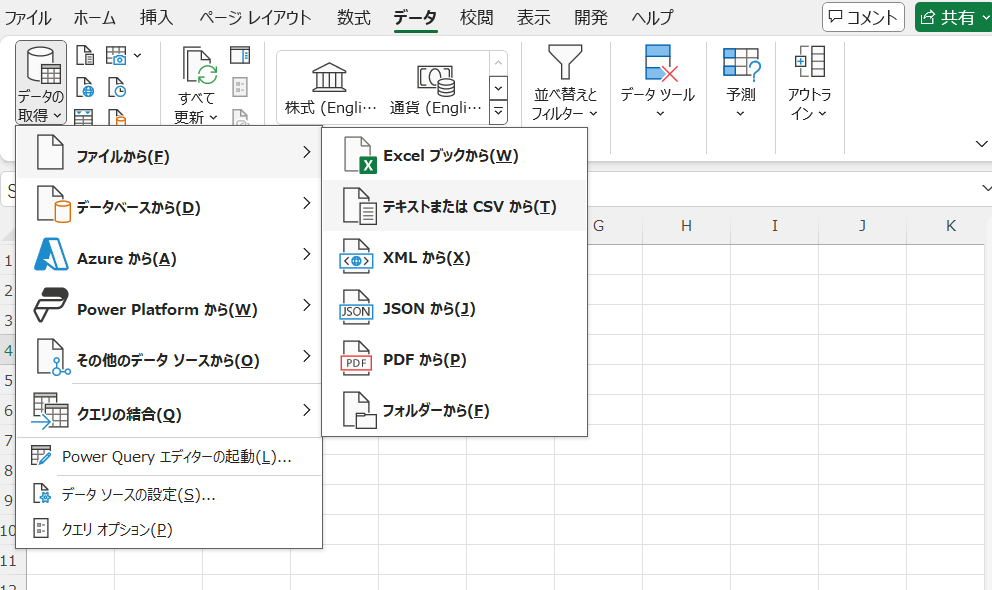Click greyed Properties icon in ribbon

(240, 87)
